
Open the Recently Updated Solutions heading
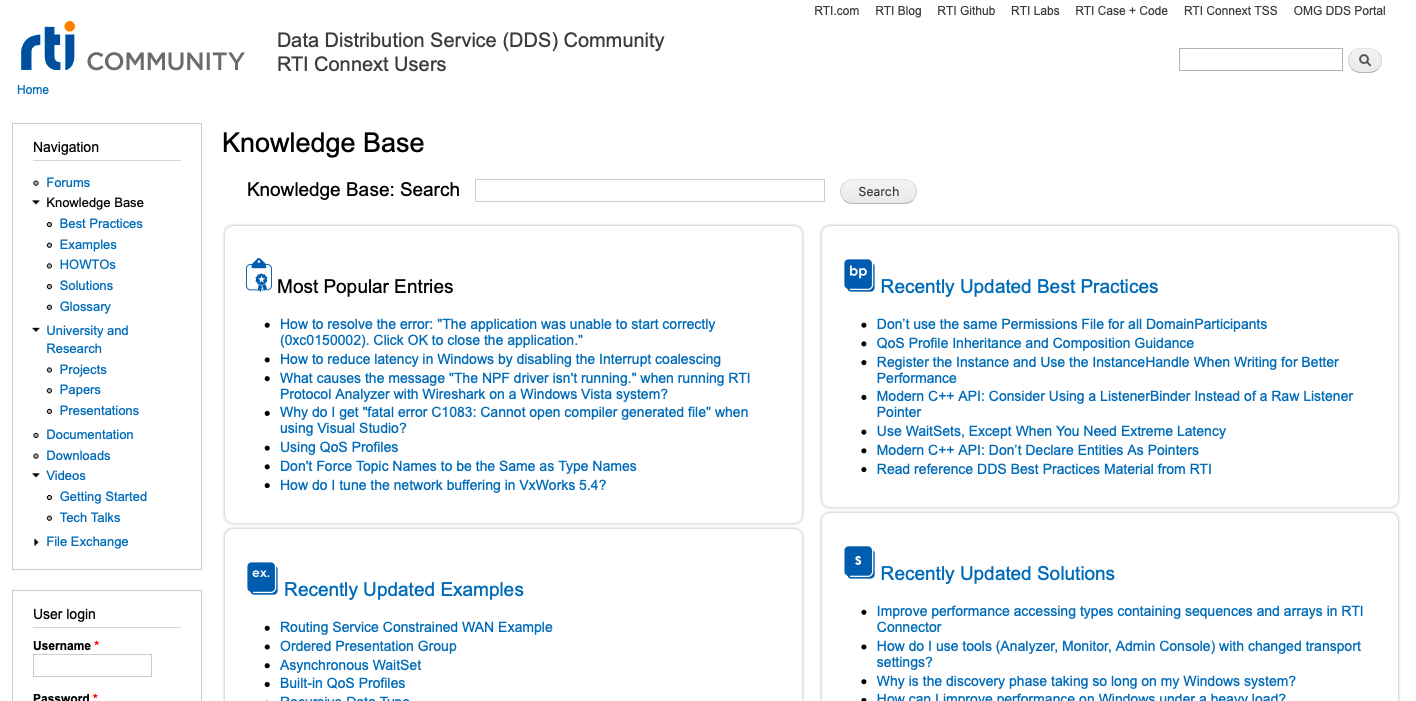(x=997, y=574)
